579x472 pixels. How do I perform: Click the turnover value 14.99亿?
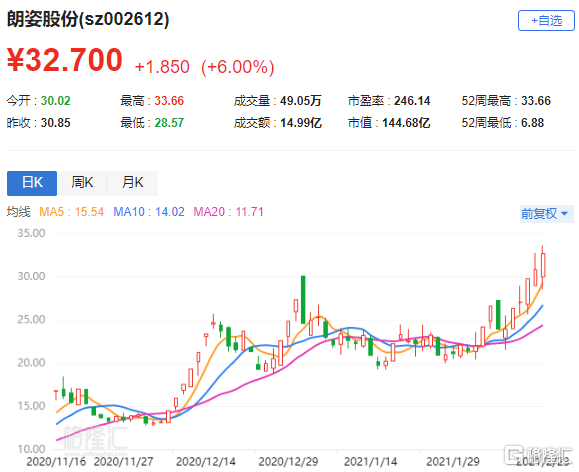(x=301, y=123)
